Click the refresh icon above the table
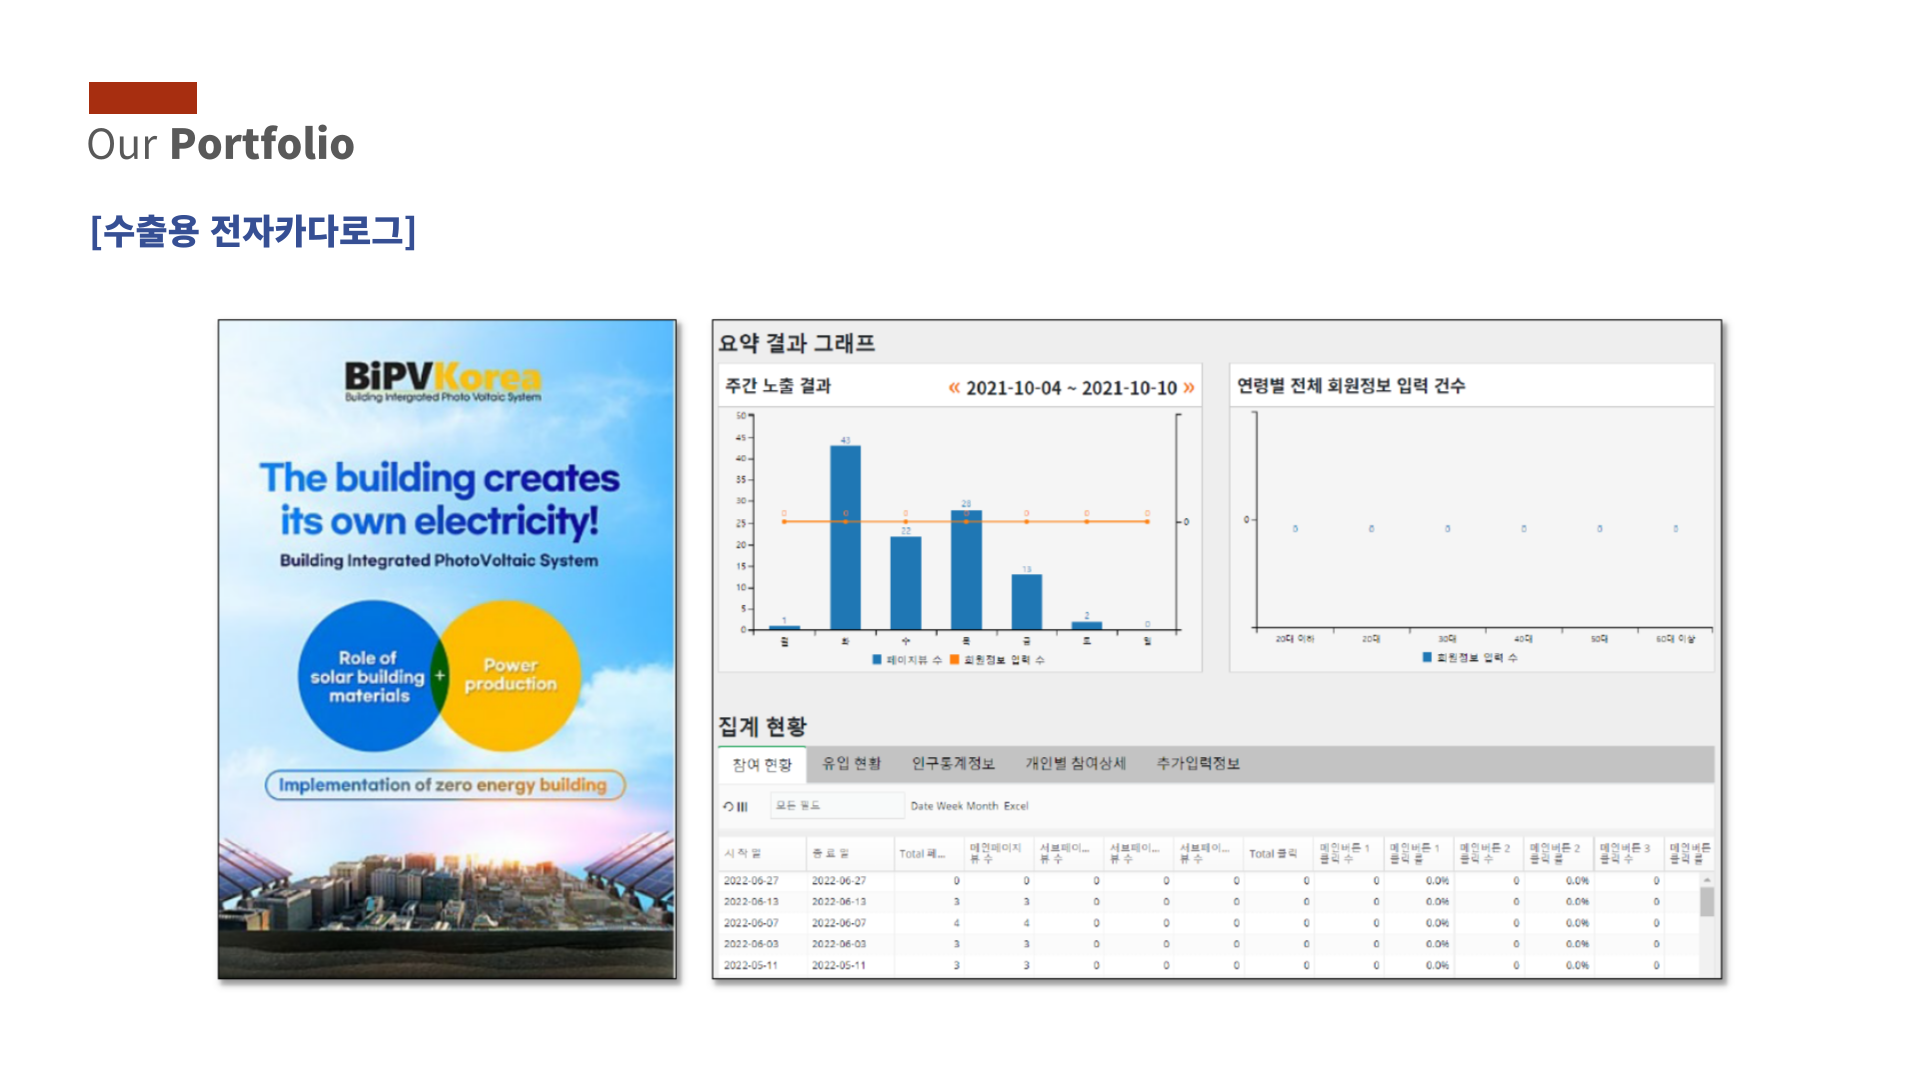This screenshot has width=1920, height=1080. coord(728,806)
